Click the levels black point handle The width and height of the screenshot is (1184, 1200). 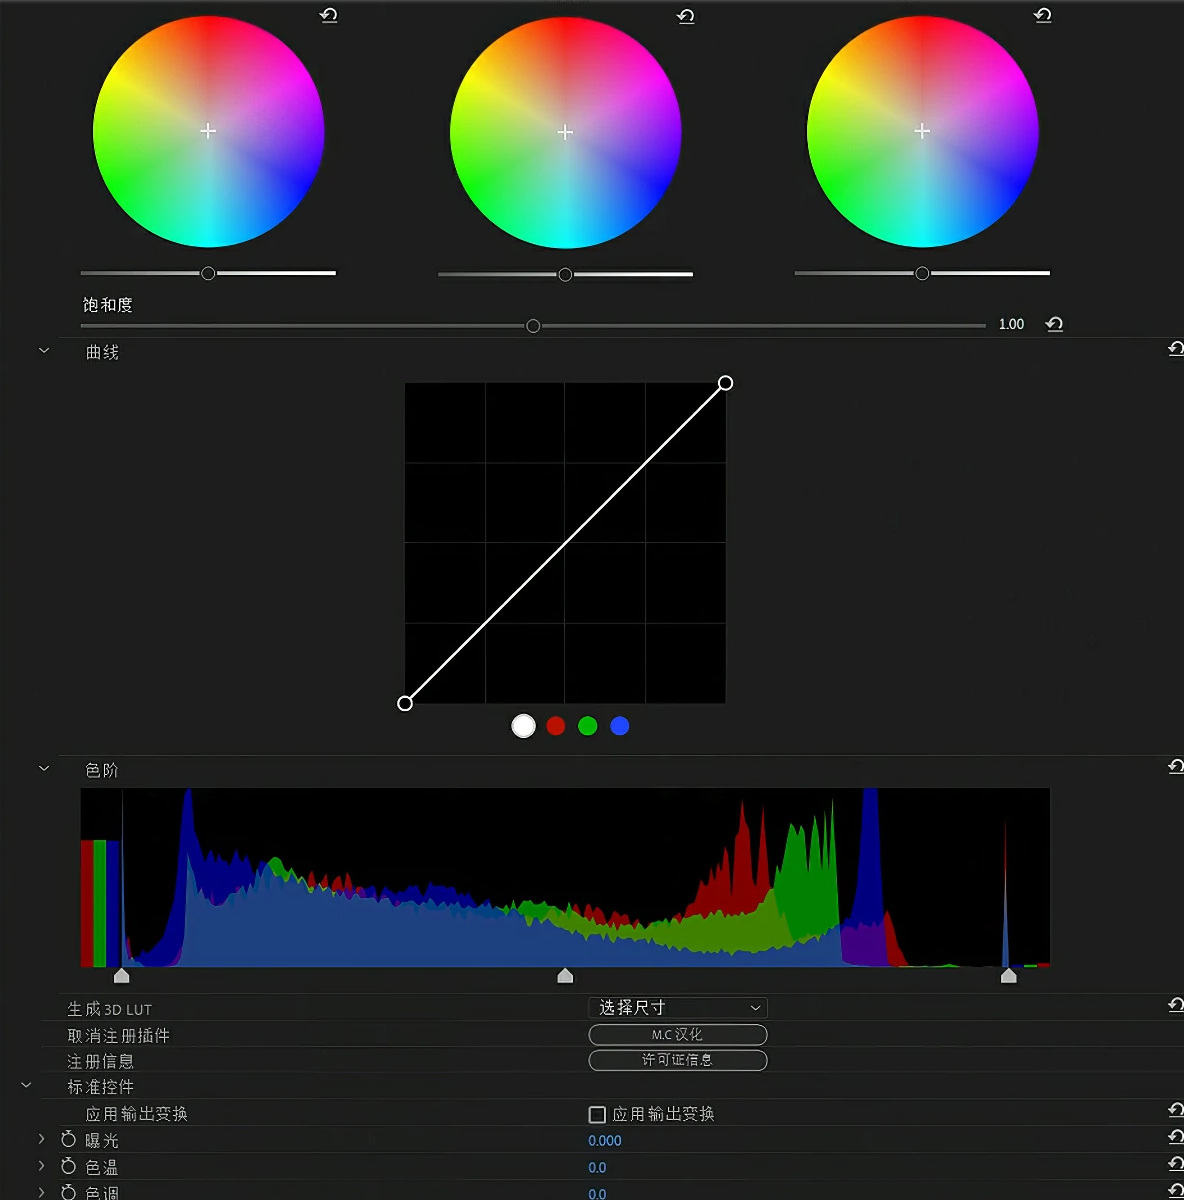tap(122, 976)
